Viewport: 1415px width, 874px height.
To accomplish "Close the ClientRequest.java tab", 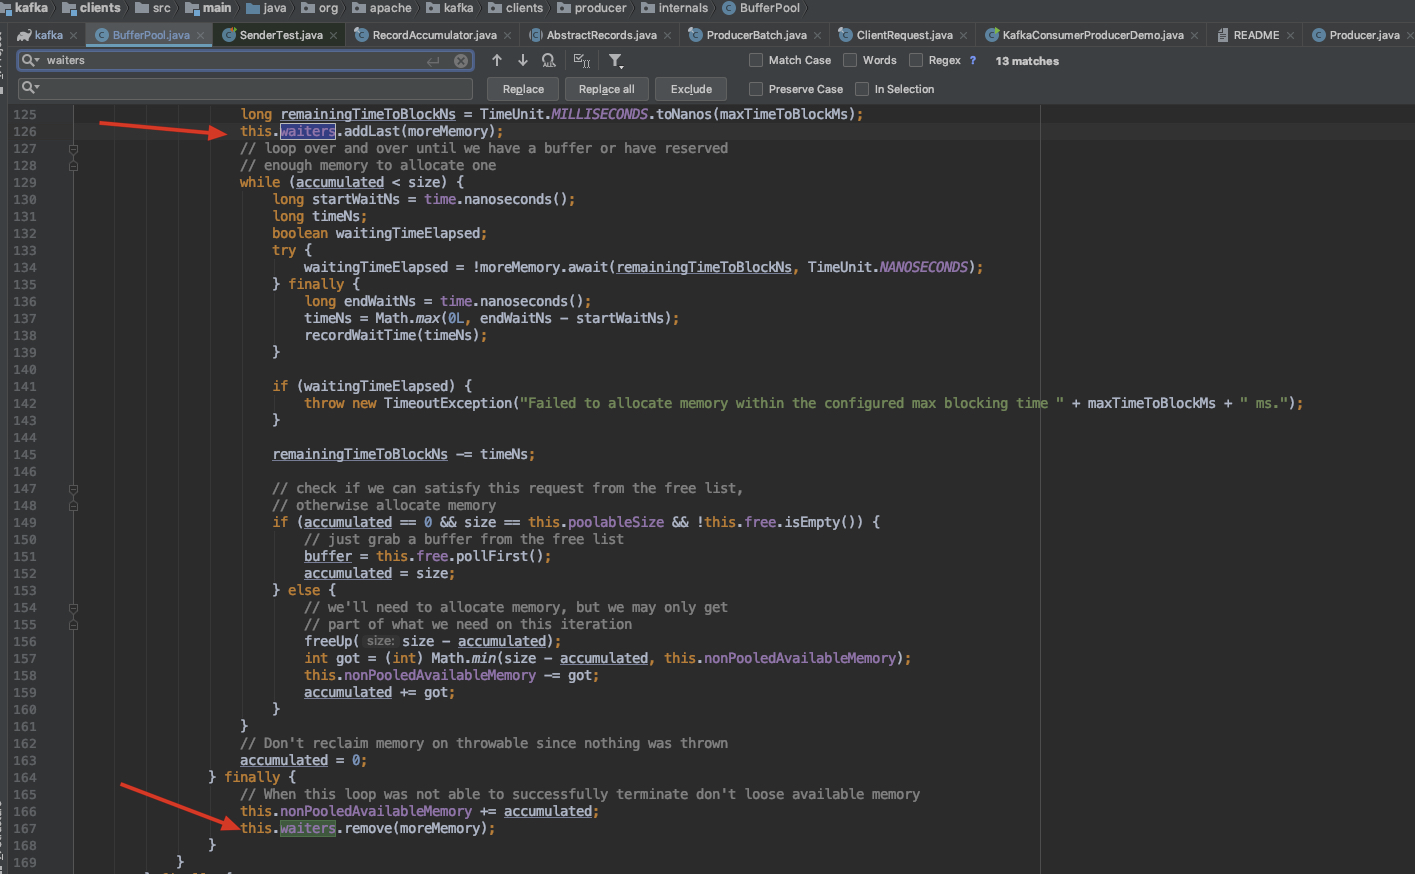I will click(963, 35).
